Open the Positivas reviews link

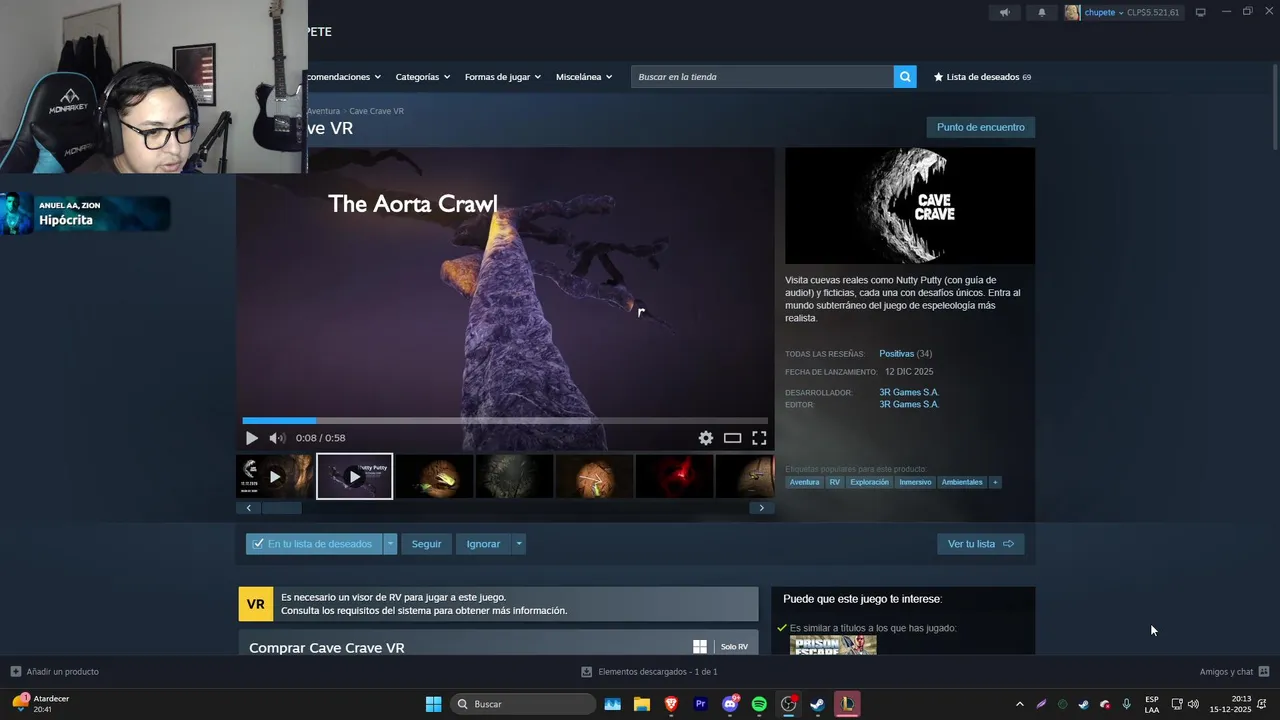point(897,354)
